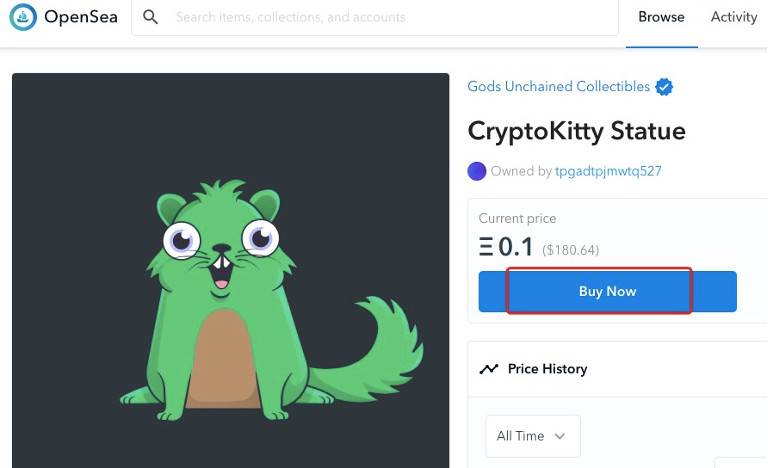Click the Price History trend line icon
The height and width of the screenshot is (468, 768).
[x=489, y=369]
